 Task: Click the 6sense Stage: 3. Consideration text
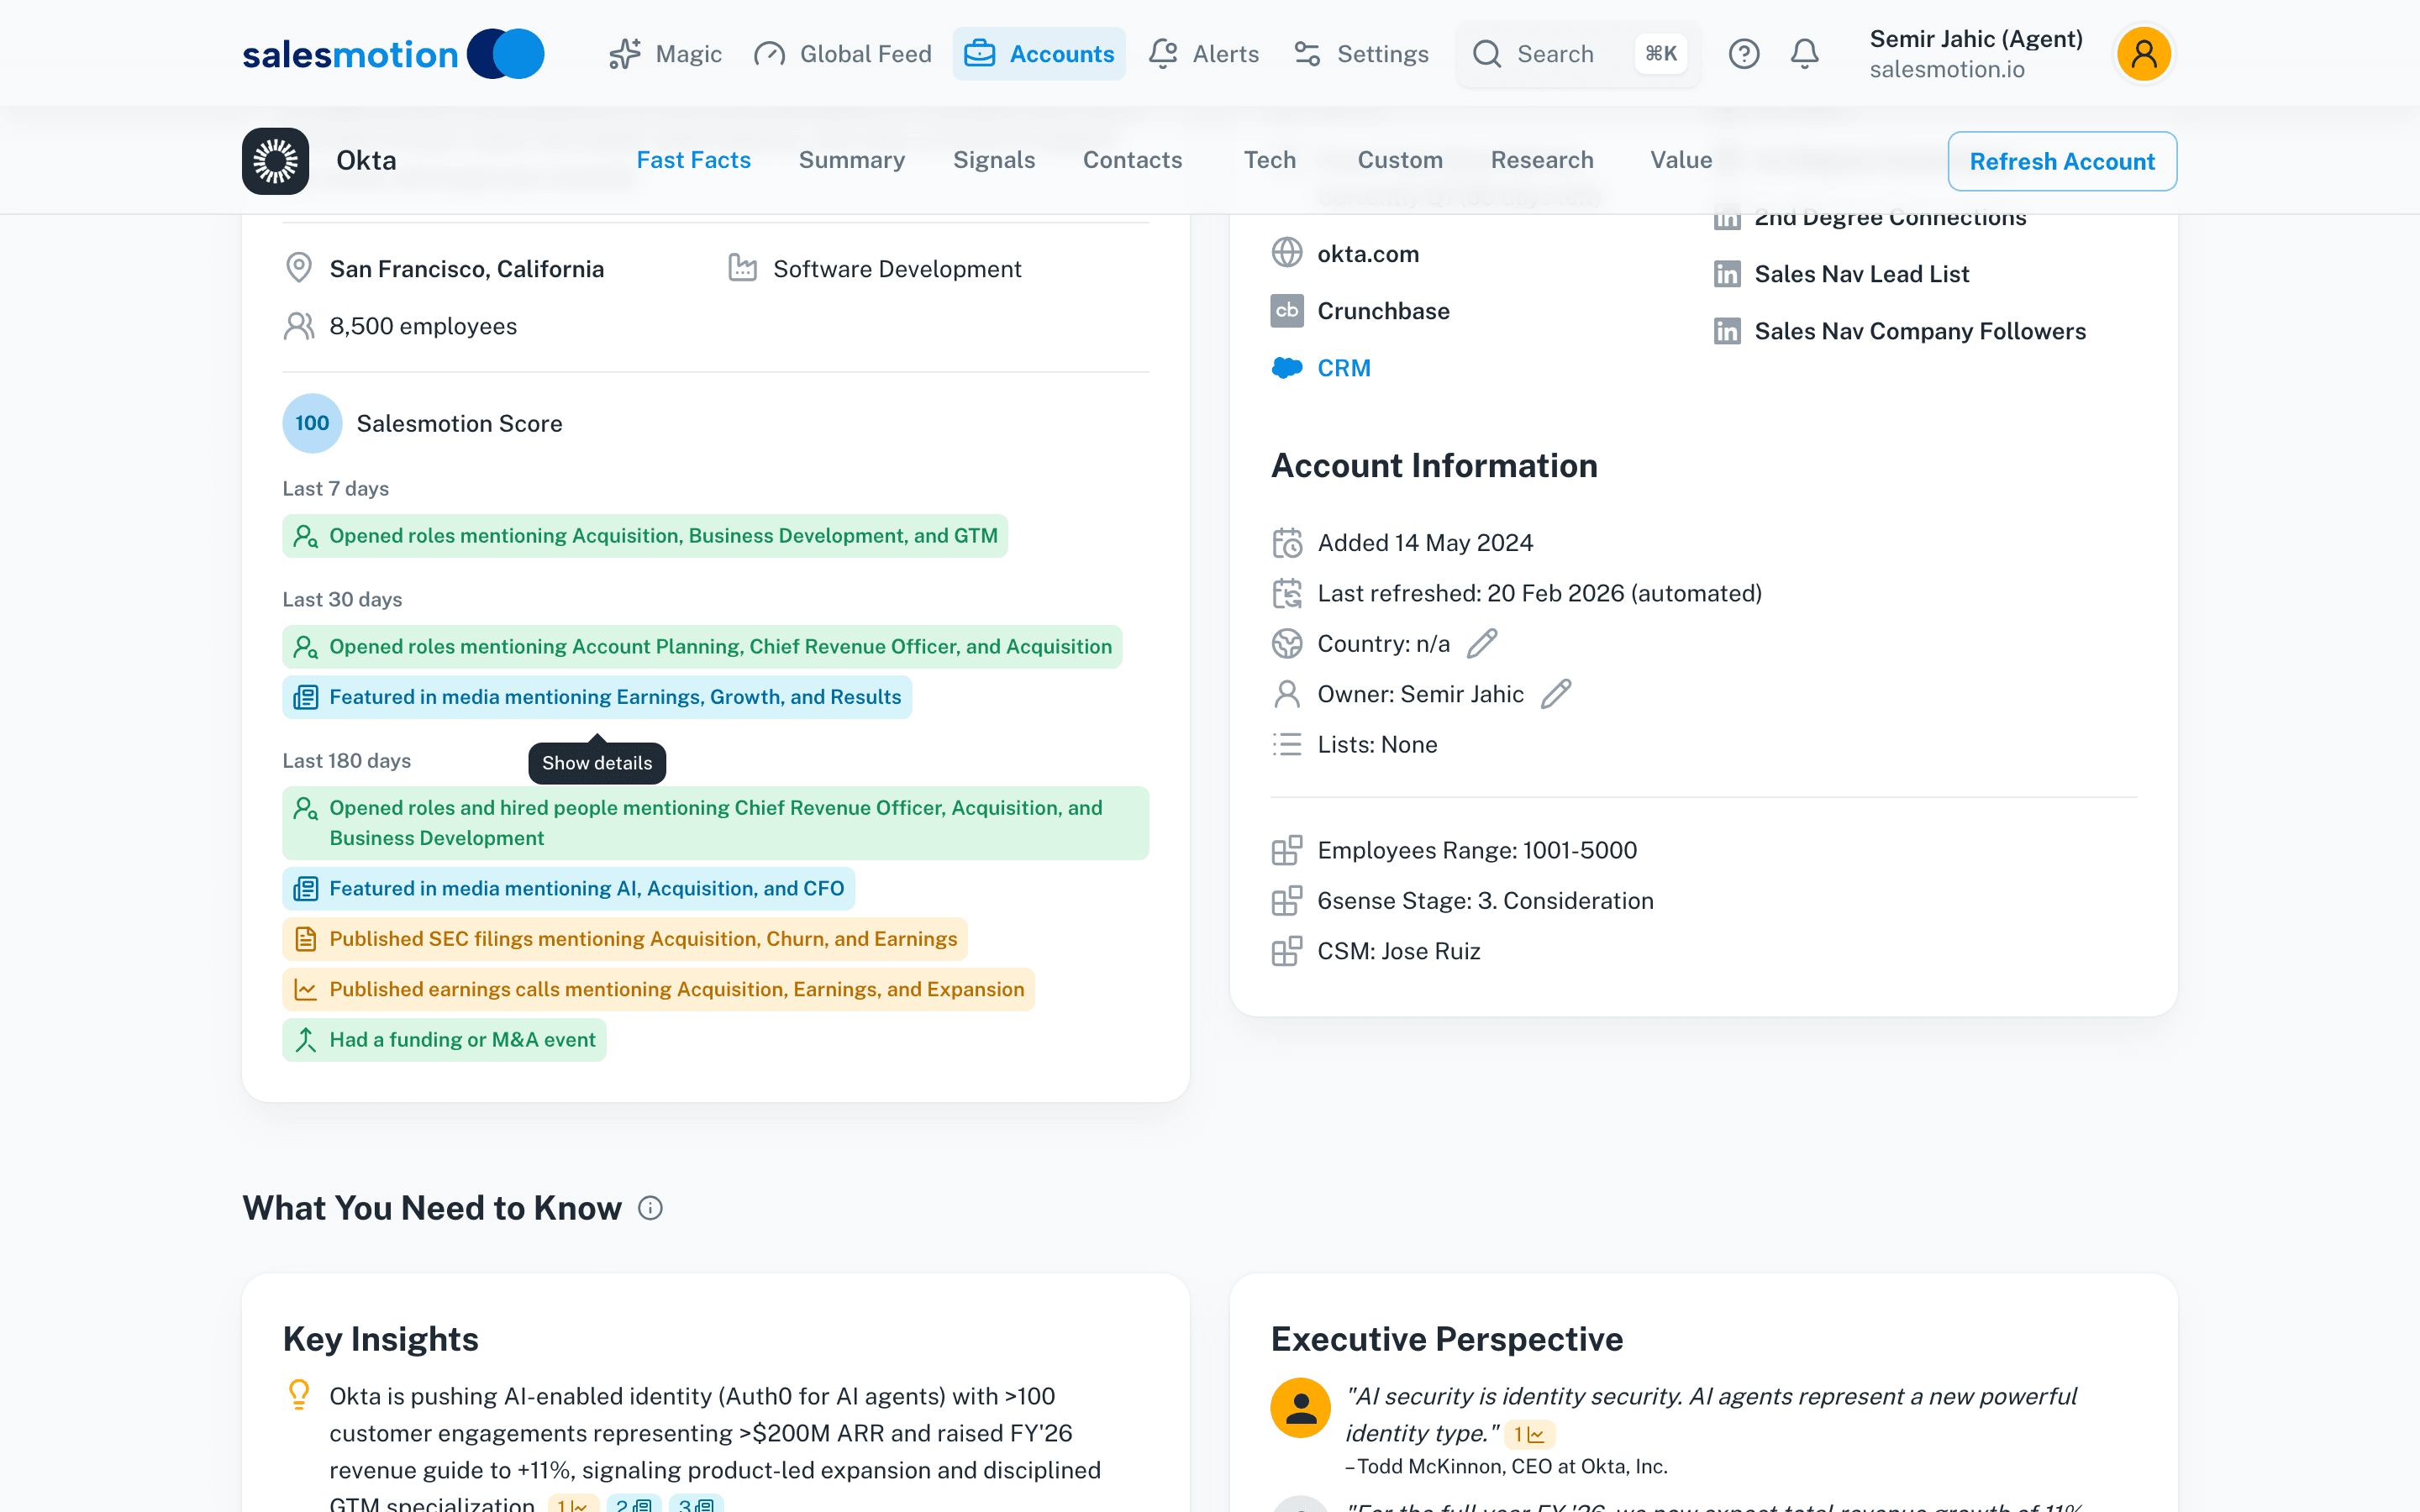(1485, 901)
